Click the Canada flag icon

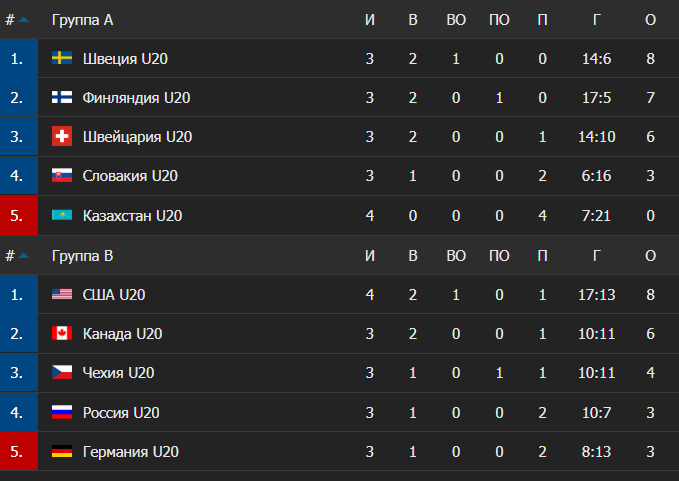[x=62, y=333]
